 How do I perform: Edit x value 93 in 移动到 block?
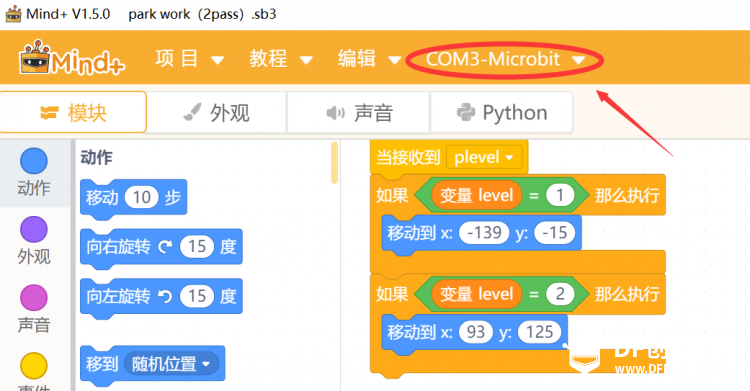coord(475,332)
